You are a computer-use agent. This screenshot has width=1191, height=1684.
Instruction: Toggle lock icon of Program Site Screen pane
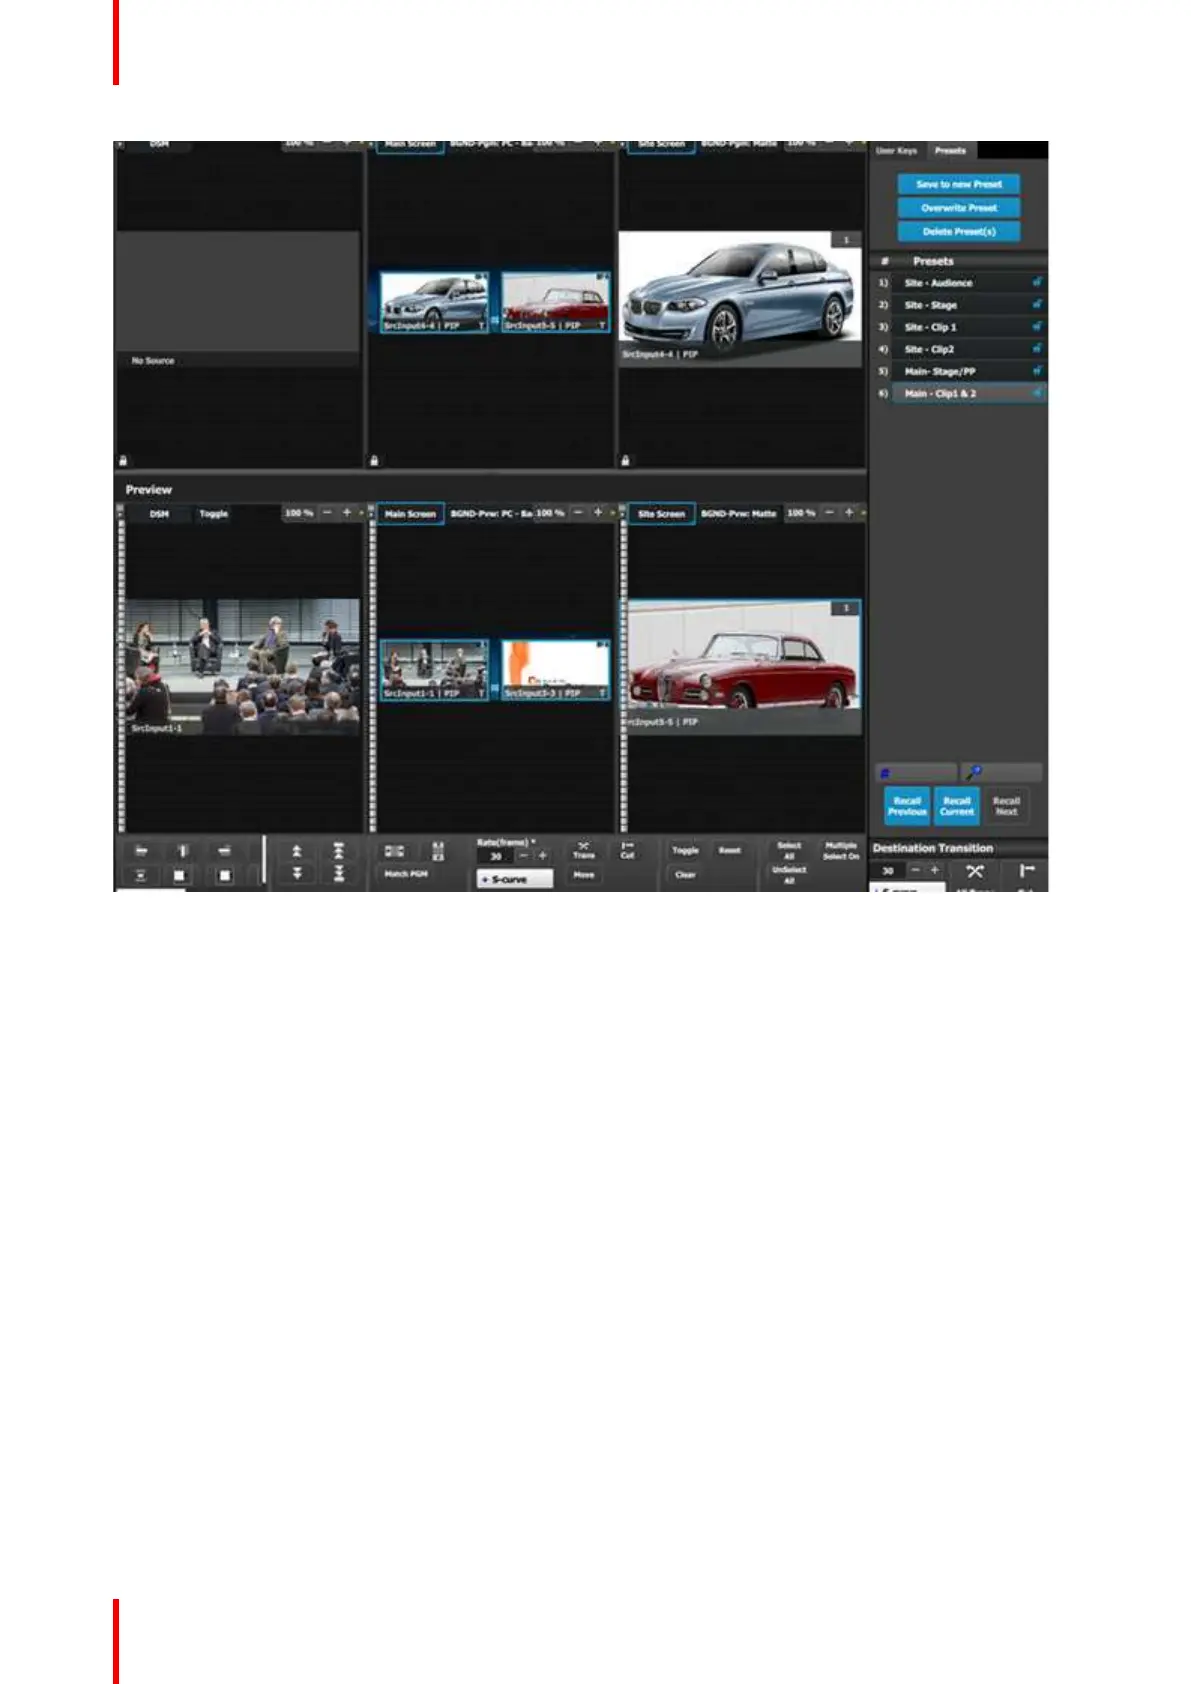(x=625, y=461)
